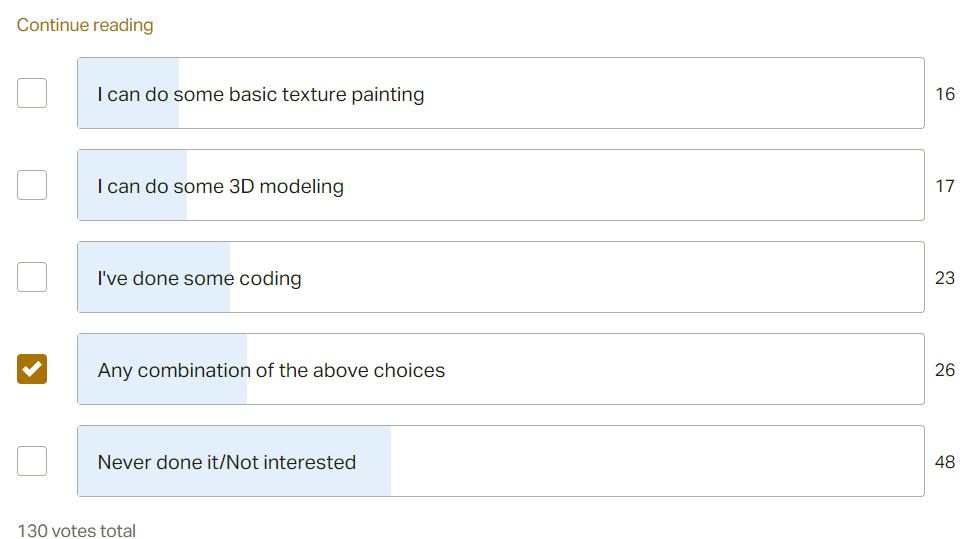Check the basic texture painting checkbox

pyautogui.click(x=32, y=93)
